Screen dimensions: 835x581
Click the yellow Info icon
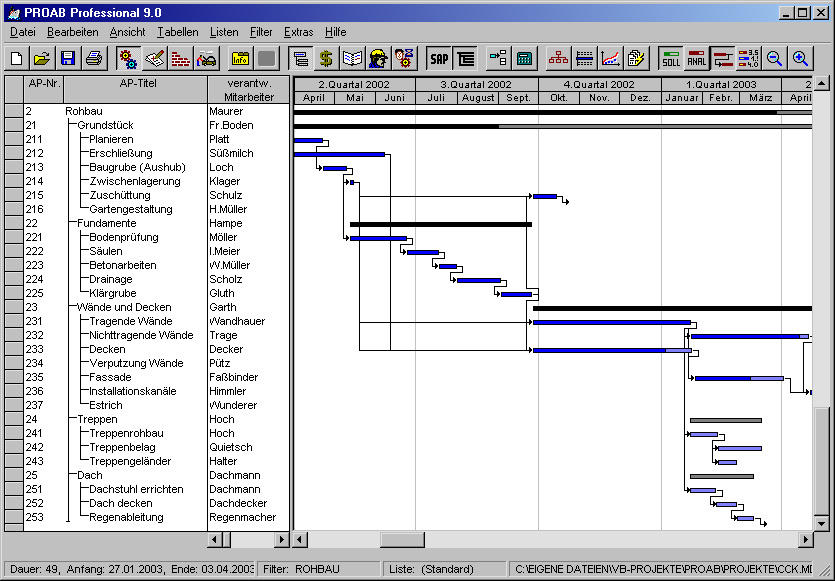pos(240,58)
